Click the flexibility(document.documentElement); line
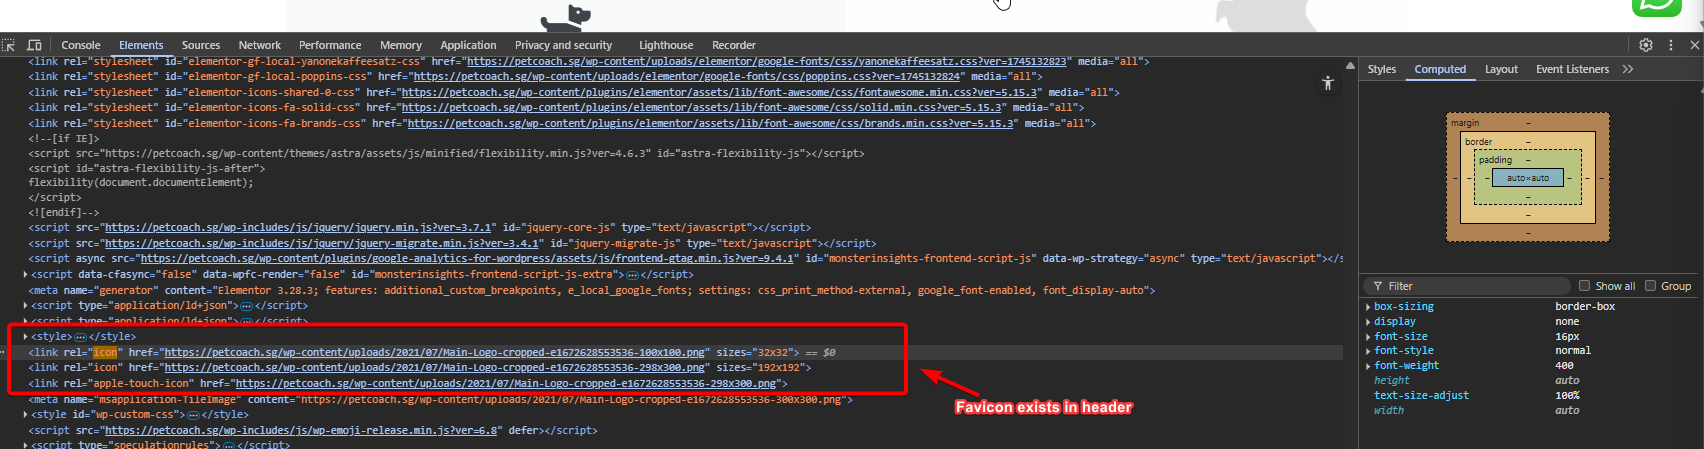1704x449 pixels. (x=141, y=183)
